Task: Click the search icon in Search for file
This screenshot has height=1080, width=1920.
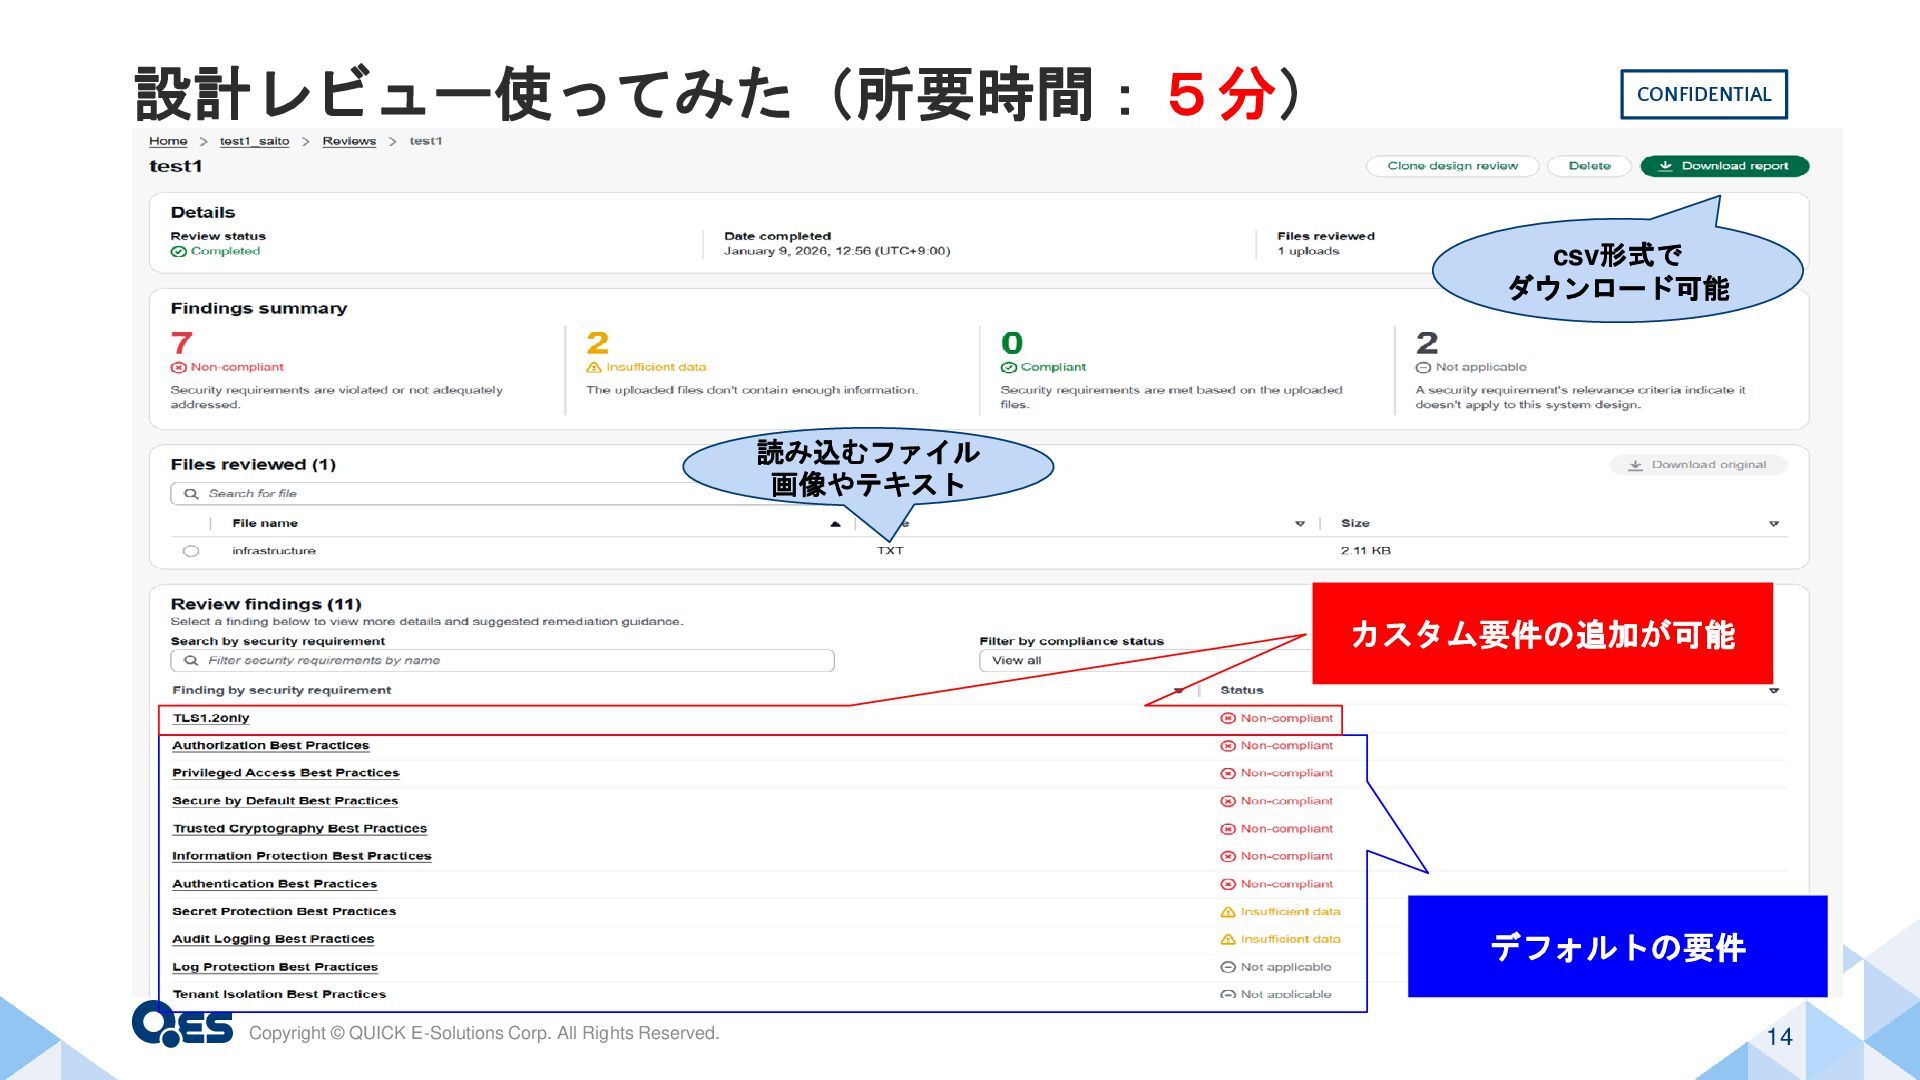Action: (191, 494)
